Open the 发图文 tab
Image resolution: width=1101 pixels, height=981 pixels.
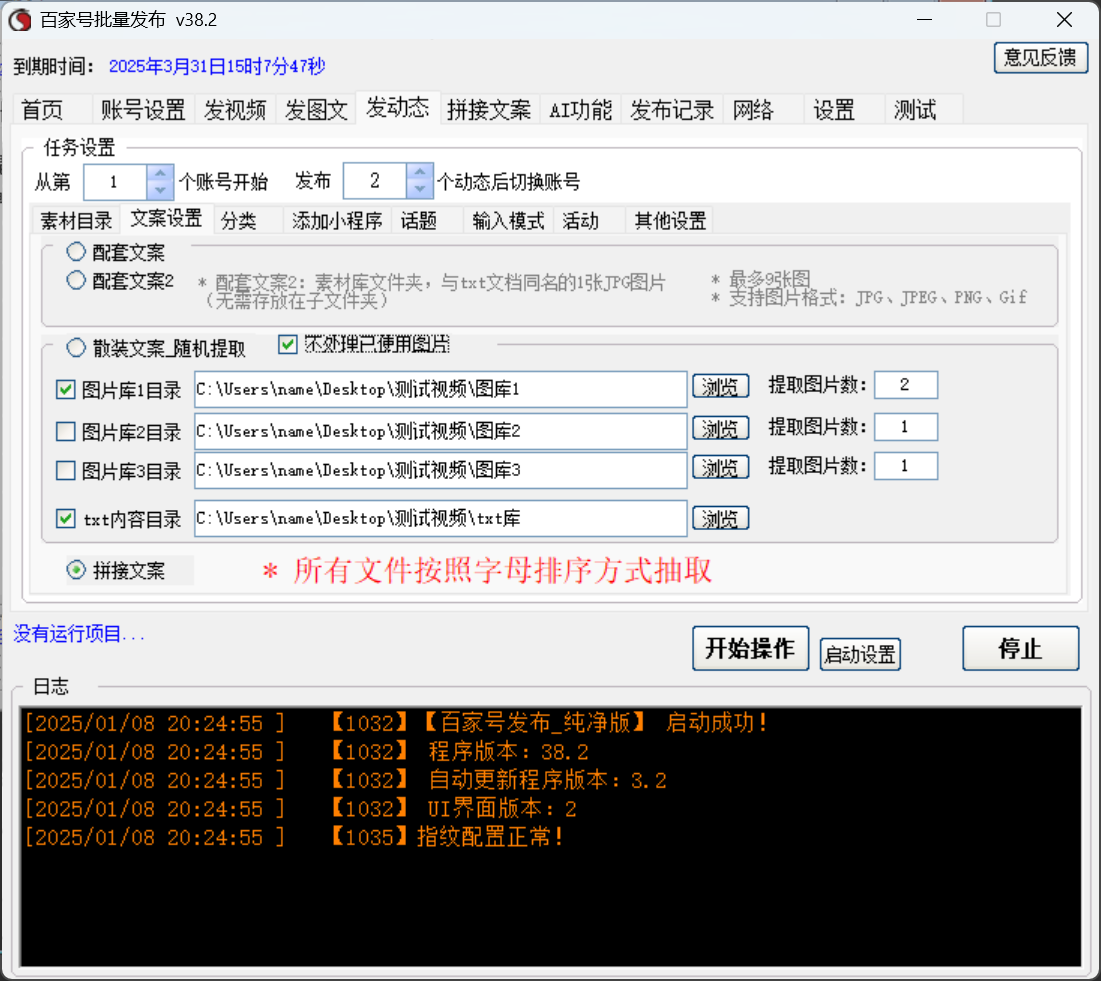(316, 110)
